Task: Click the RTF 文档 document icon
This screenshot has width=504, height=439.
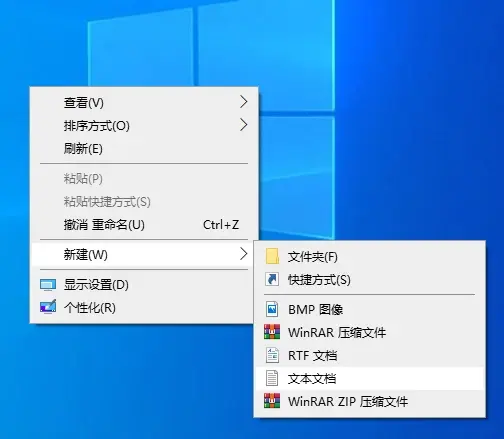Action: (272, 355)
